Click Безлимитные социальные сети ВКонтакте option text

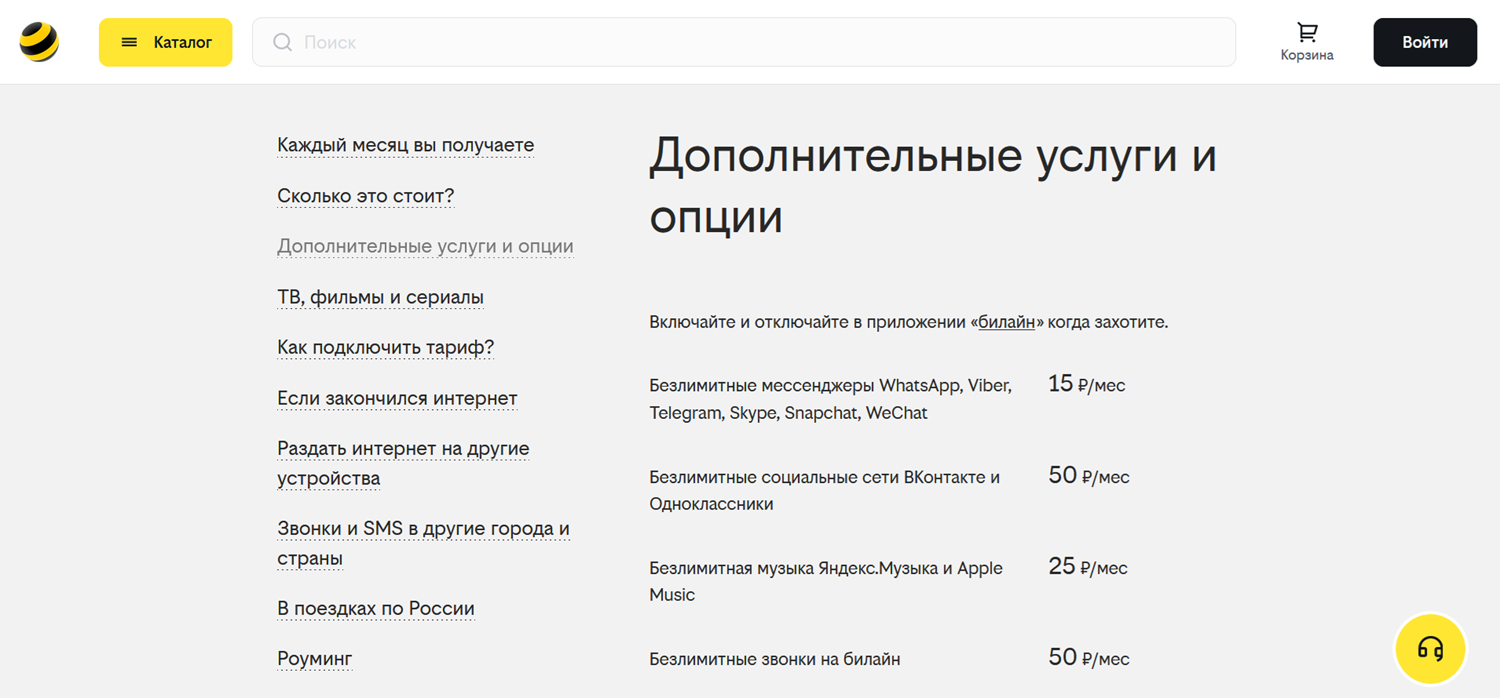(824, 490)
